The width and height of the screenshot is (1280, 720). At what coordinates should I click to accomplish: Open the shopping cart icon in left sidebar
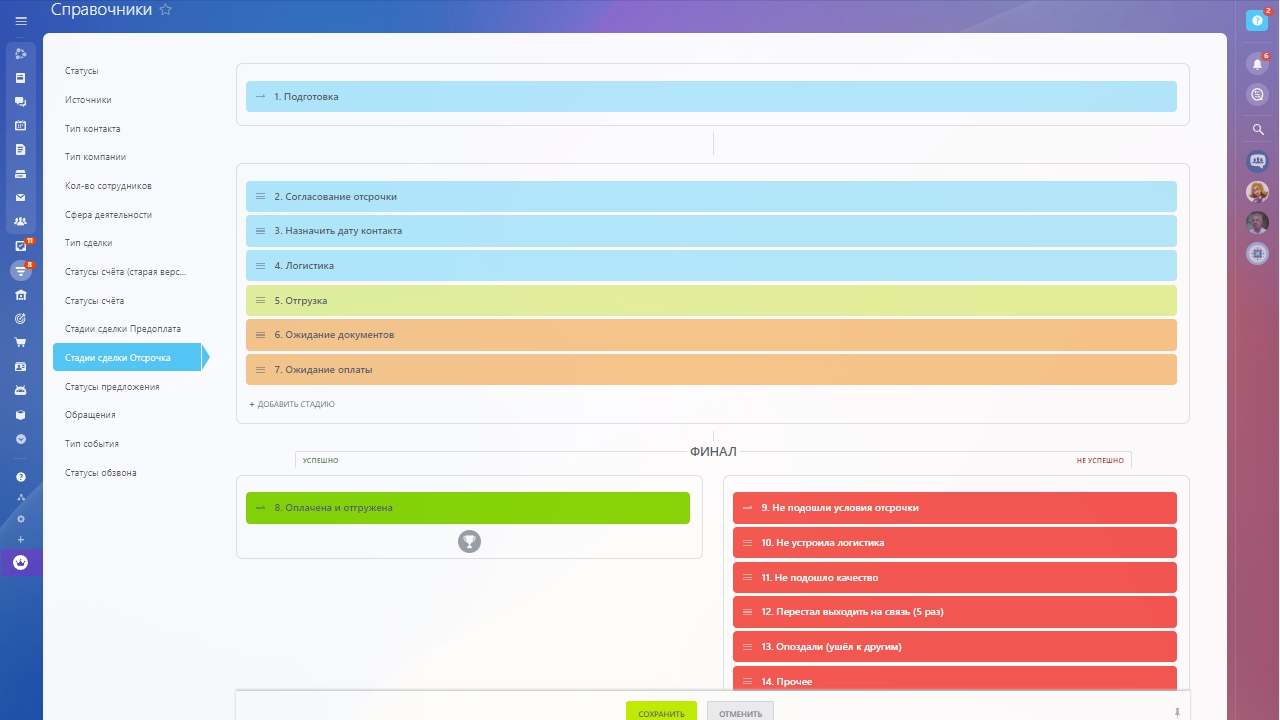point(21,342)
